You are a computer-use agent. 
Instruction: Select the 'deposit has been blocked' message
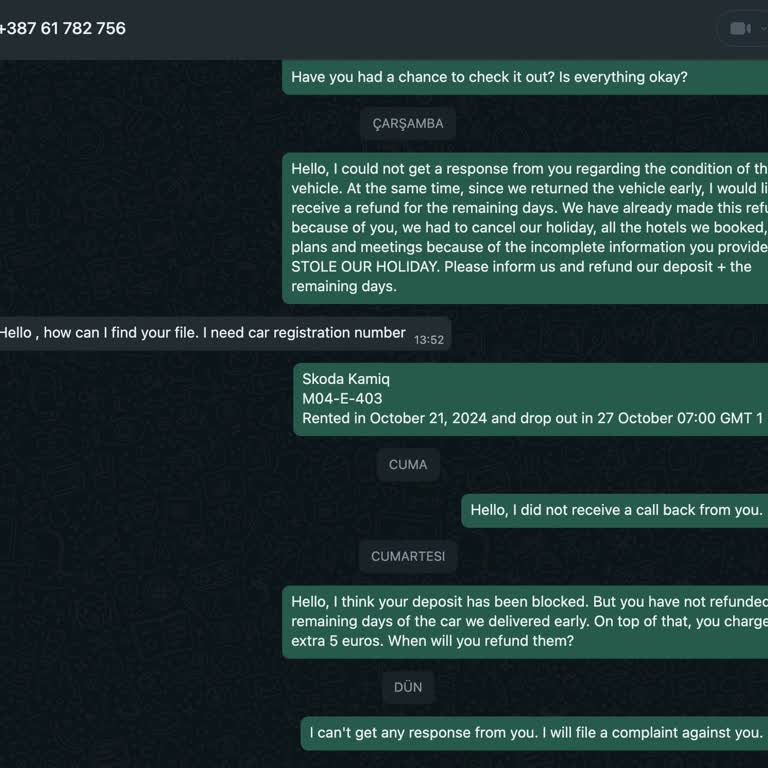coord(525,621)
